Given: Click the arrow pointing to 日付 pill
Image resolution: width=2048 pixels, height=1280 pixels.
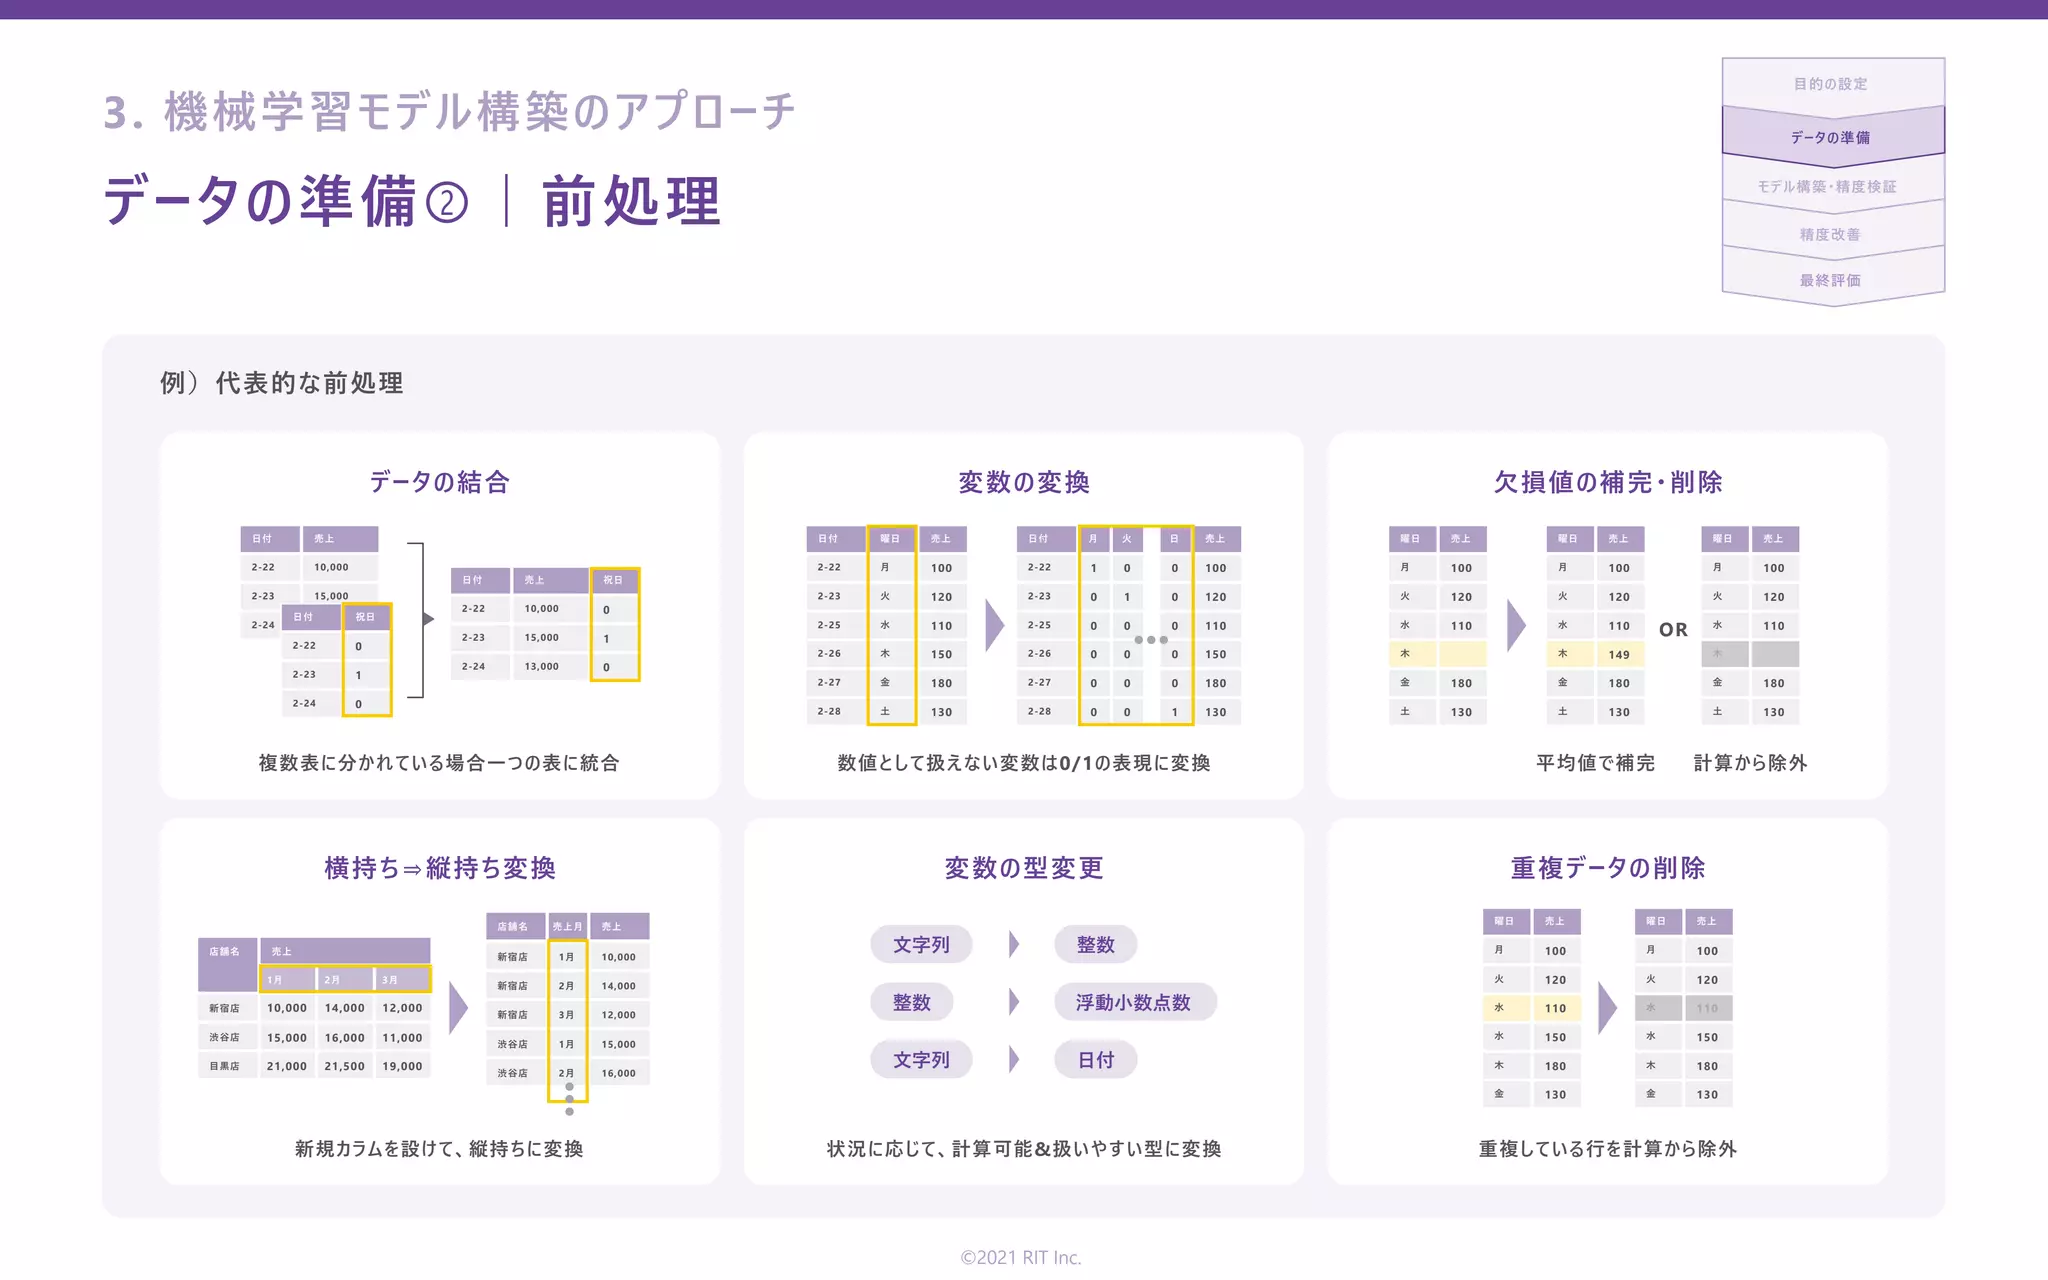Looking at the screenshot, I should click(1014, 1060).
